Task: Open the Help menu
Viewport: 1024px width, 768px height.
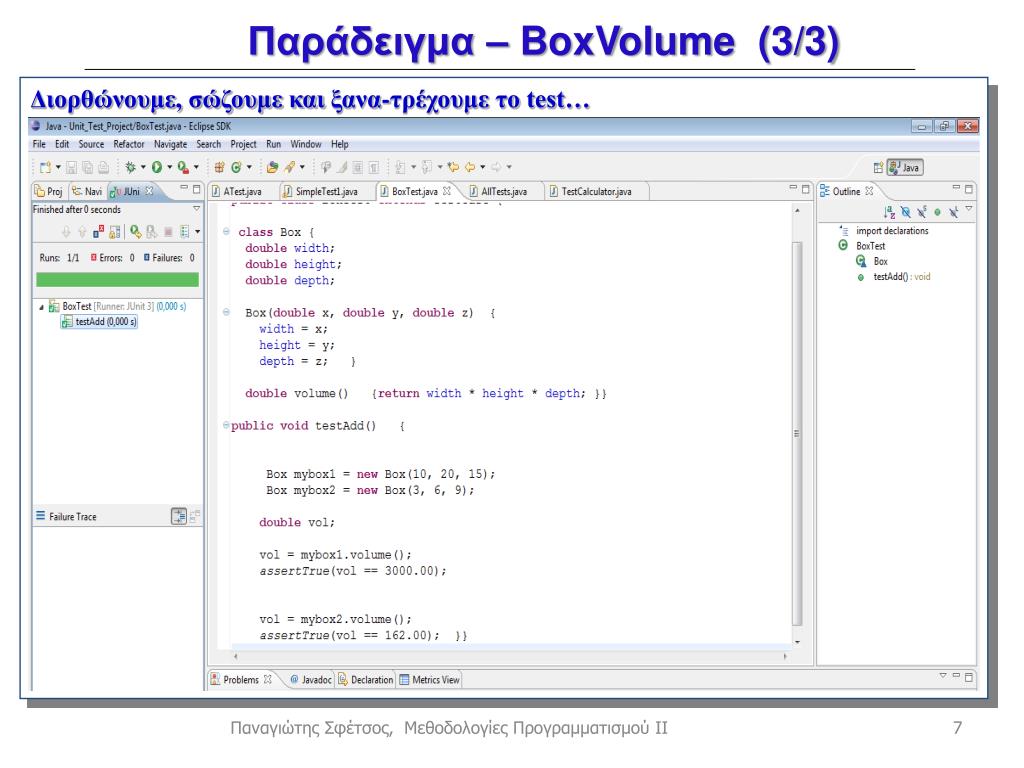Action: pos(340,144)
